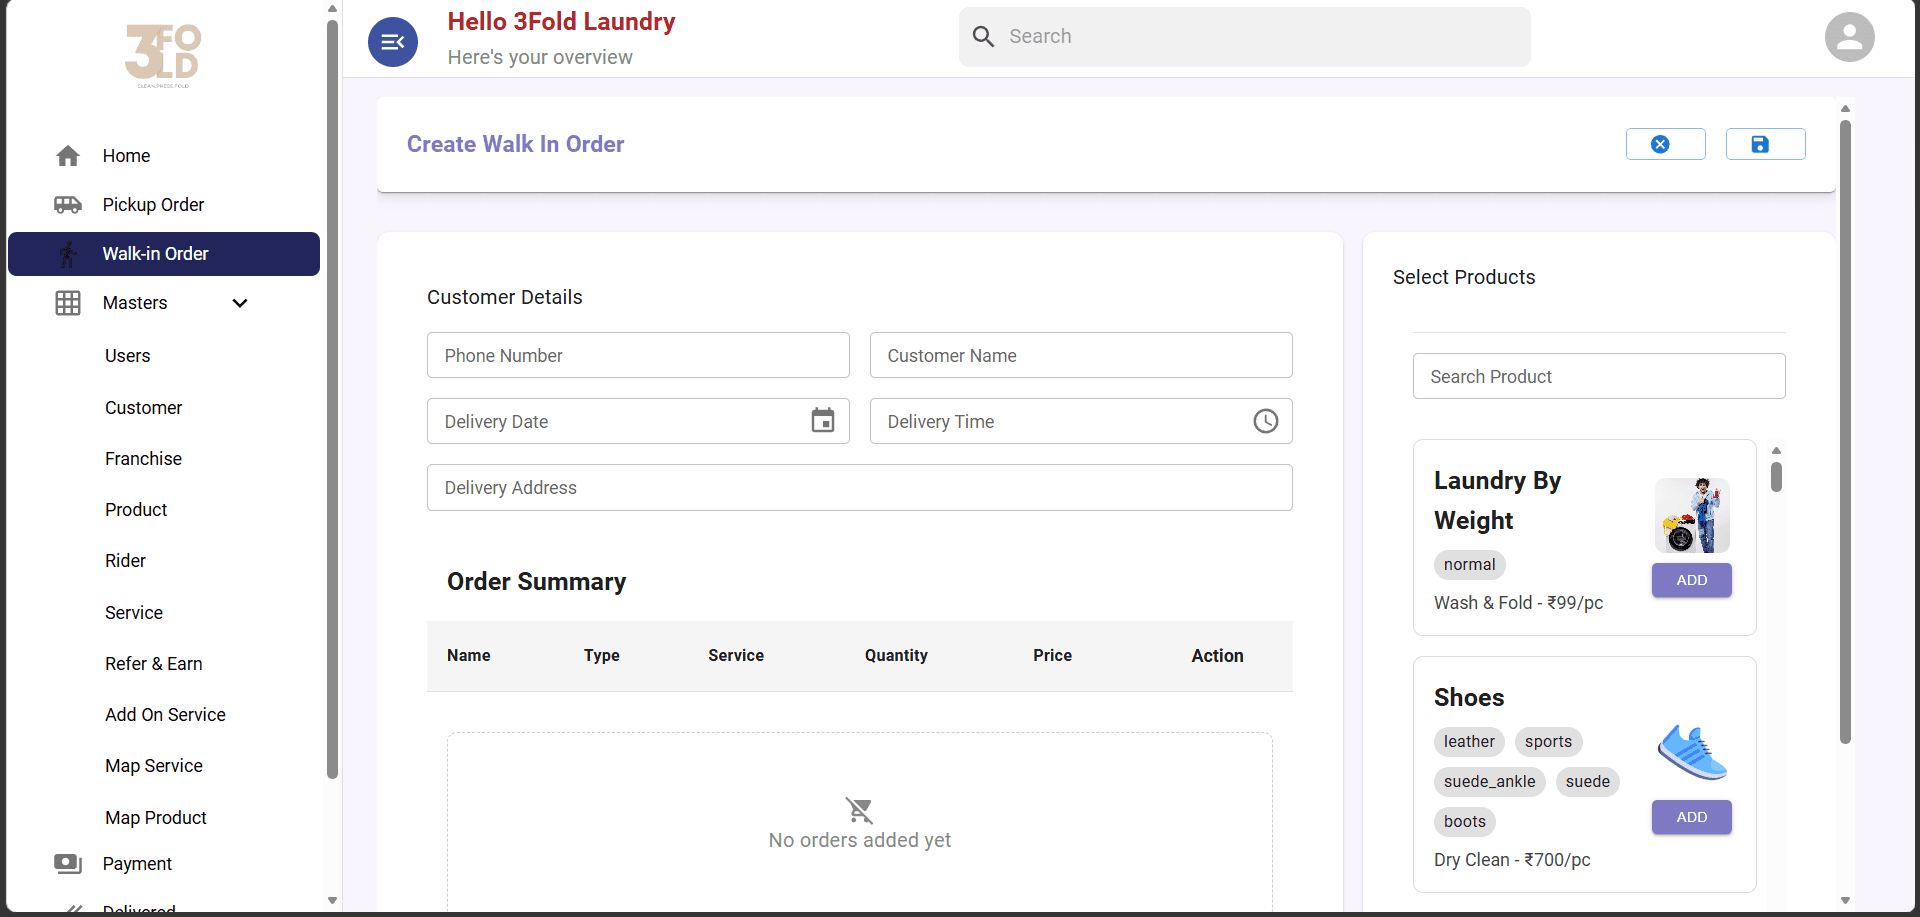Open Map Product page
The width and height of the screenshot is (1920, 917).
pyautogui.click(x=156, y=818)
